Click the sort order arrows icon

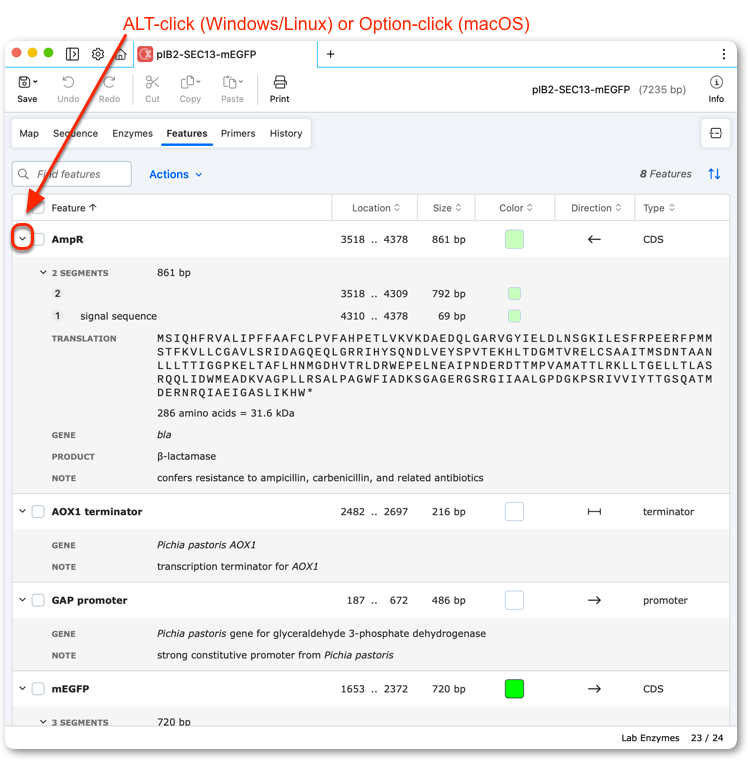click(x=714, y=174)
